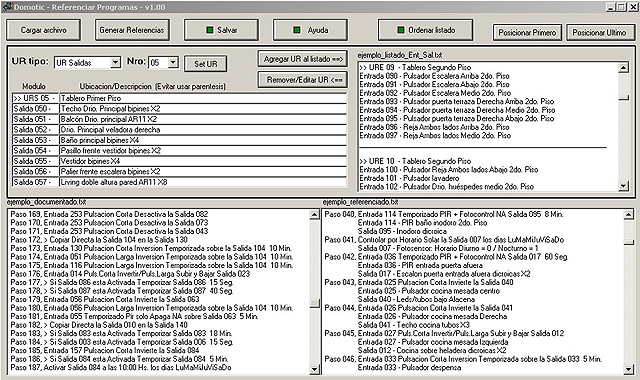
Task: Open the Nro number dropdown
Action: tap(173, 62)
